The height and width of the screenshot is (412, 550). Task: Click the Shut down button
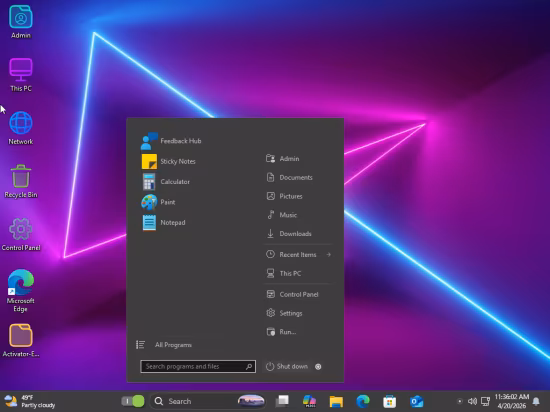tap(287, 366)
